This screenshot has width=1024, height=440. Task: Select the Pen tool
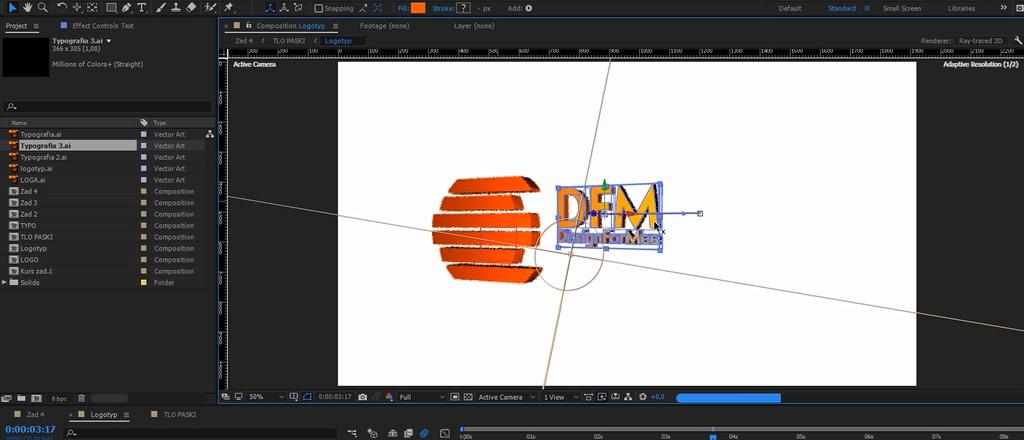pos(126,8)
